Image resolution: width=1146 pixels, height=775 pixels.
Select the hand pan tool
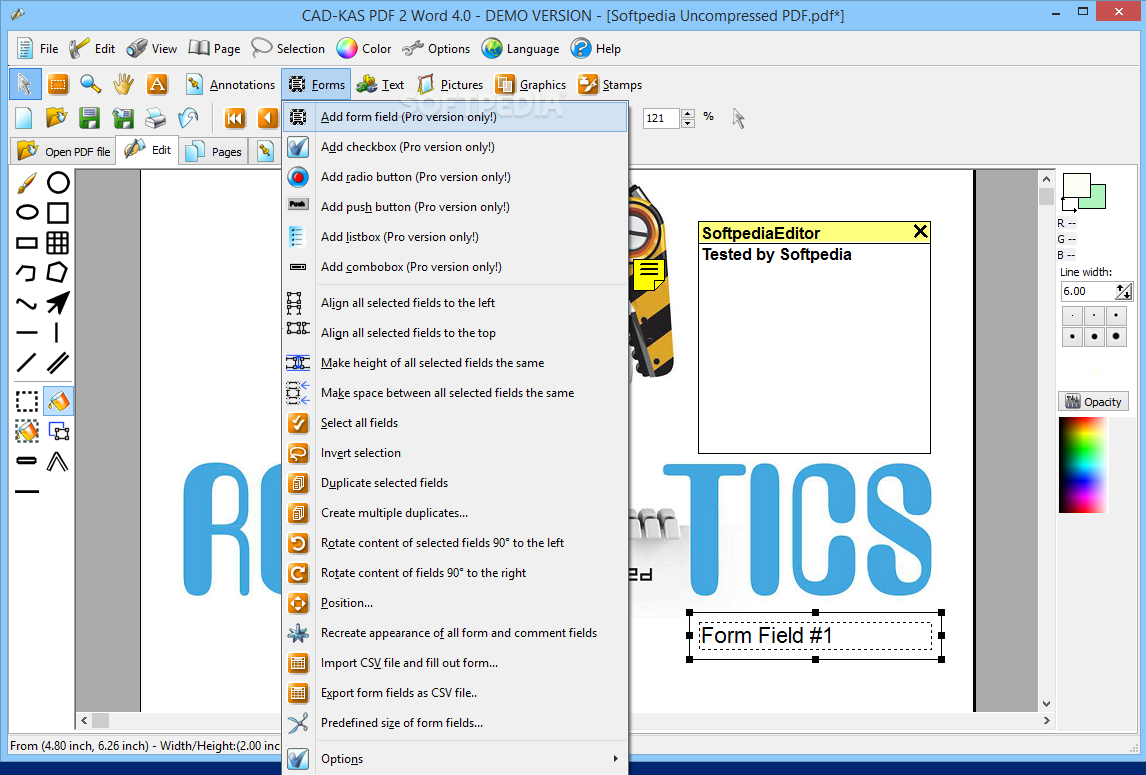(124, 84)
